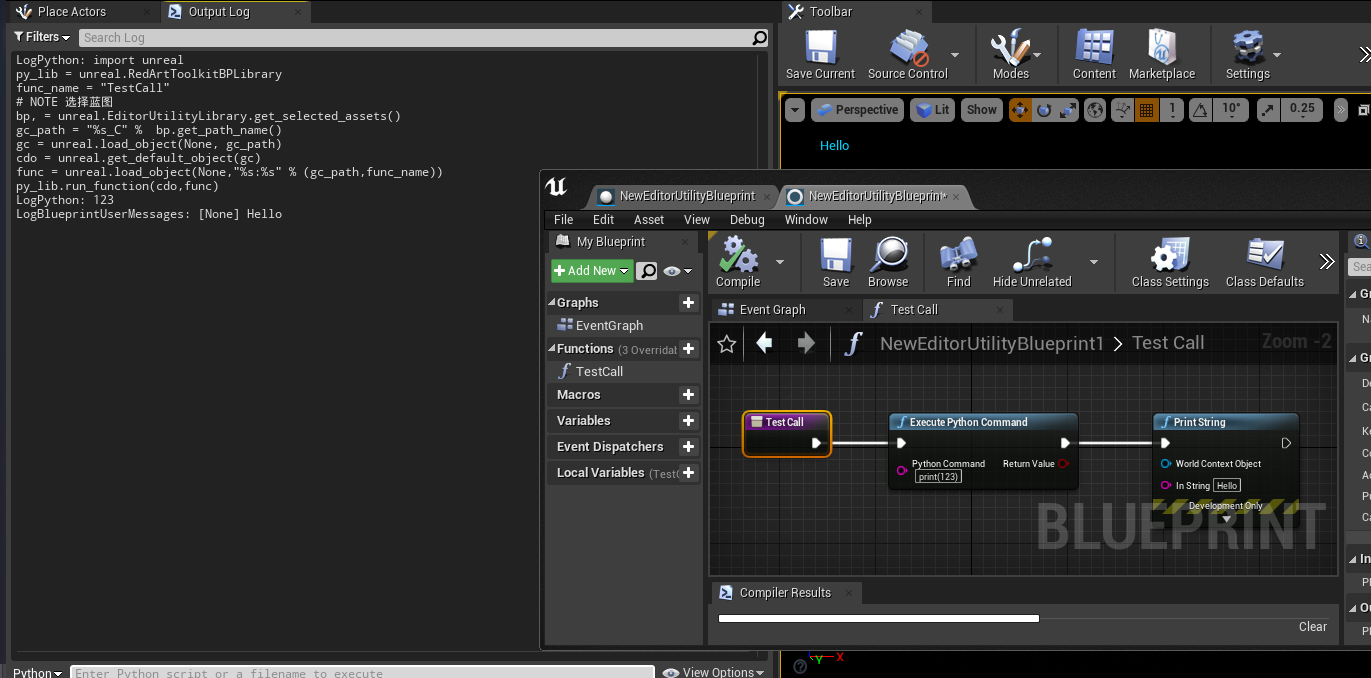This screenshot has height=678, width=1371.
Task: Click the Settings gear in the main toolbar
Action: coord(1247,55)
